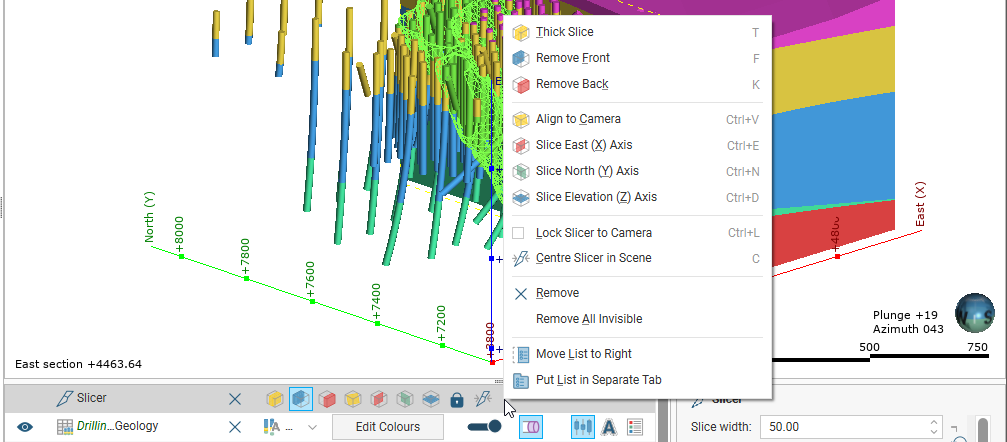Viewport: 1007px width, 442px height.
Task: Click the Edit Colours button
Action: [387, 427]
